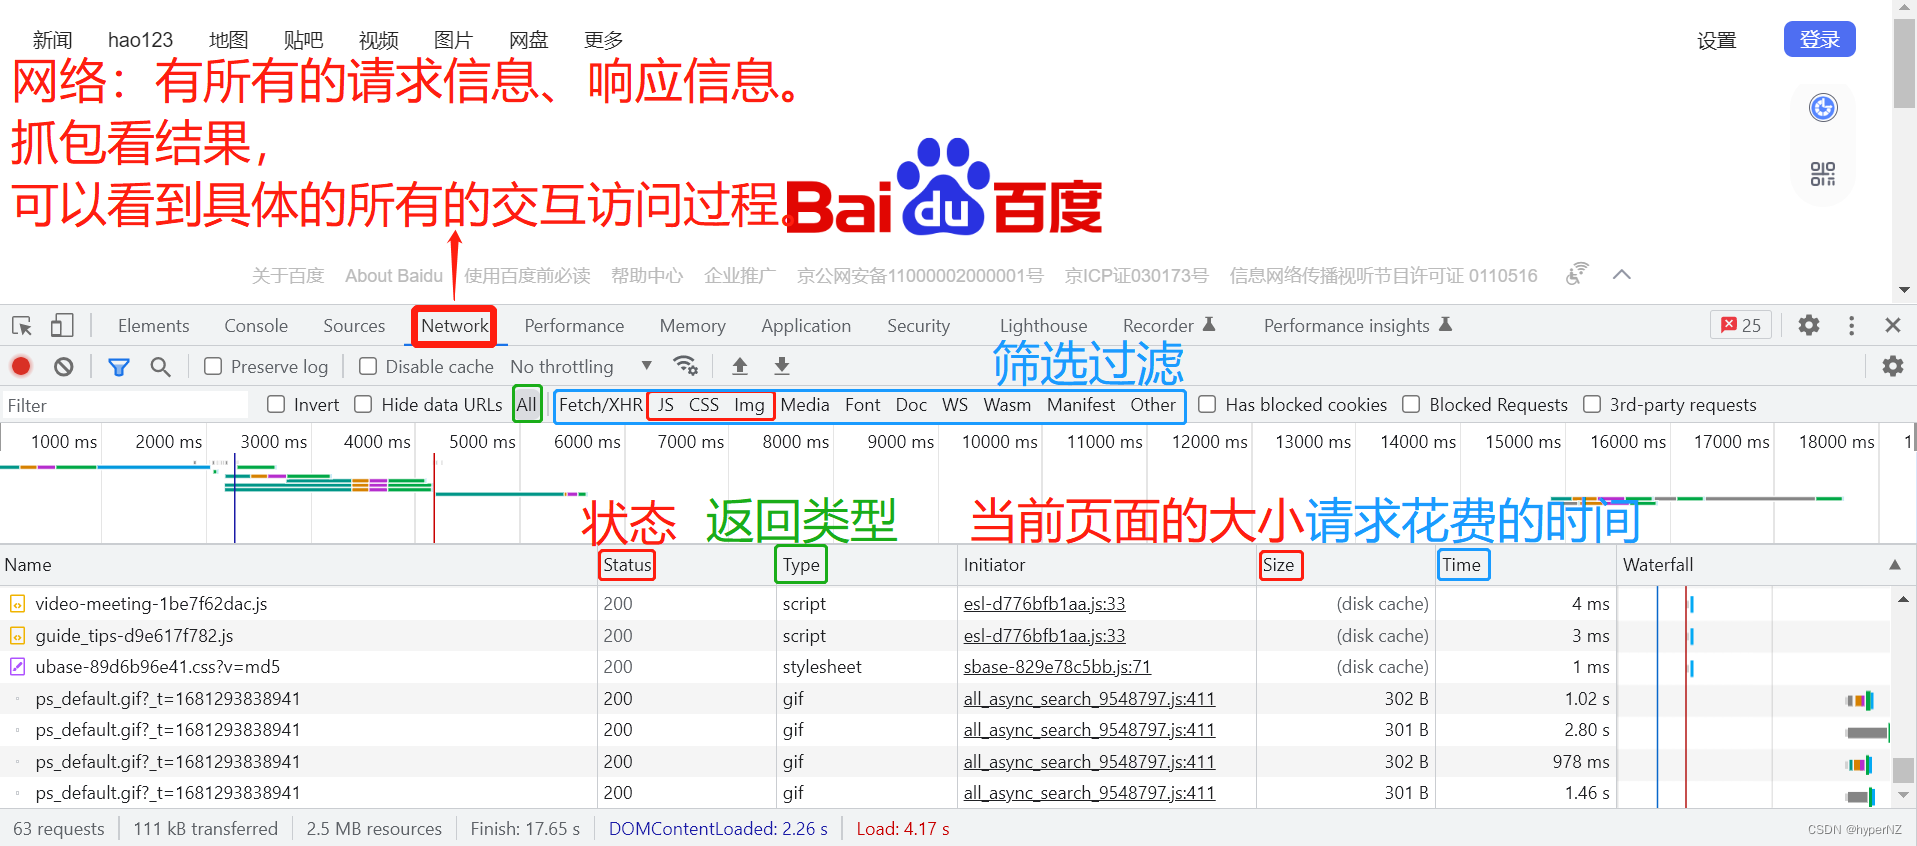
Task: Filter requests by JS type
Action: [665, 405]
